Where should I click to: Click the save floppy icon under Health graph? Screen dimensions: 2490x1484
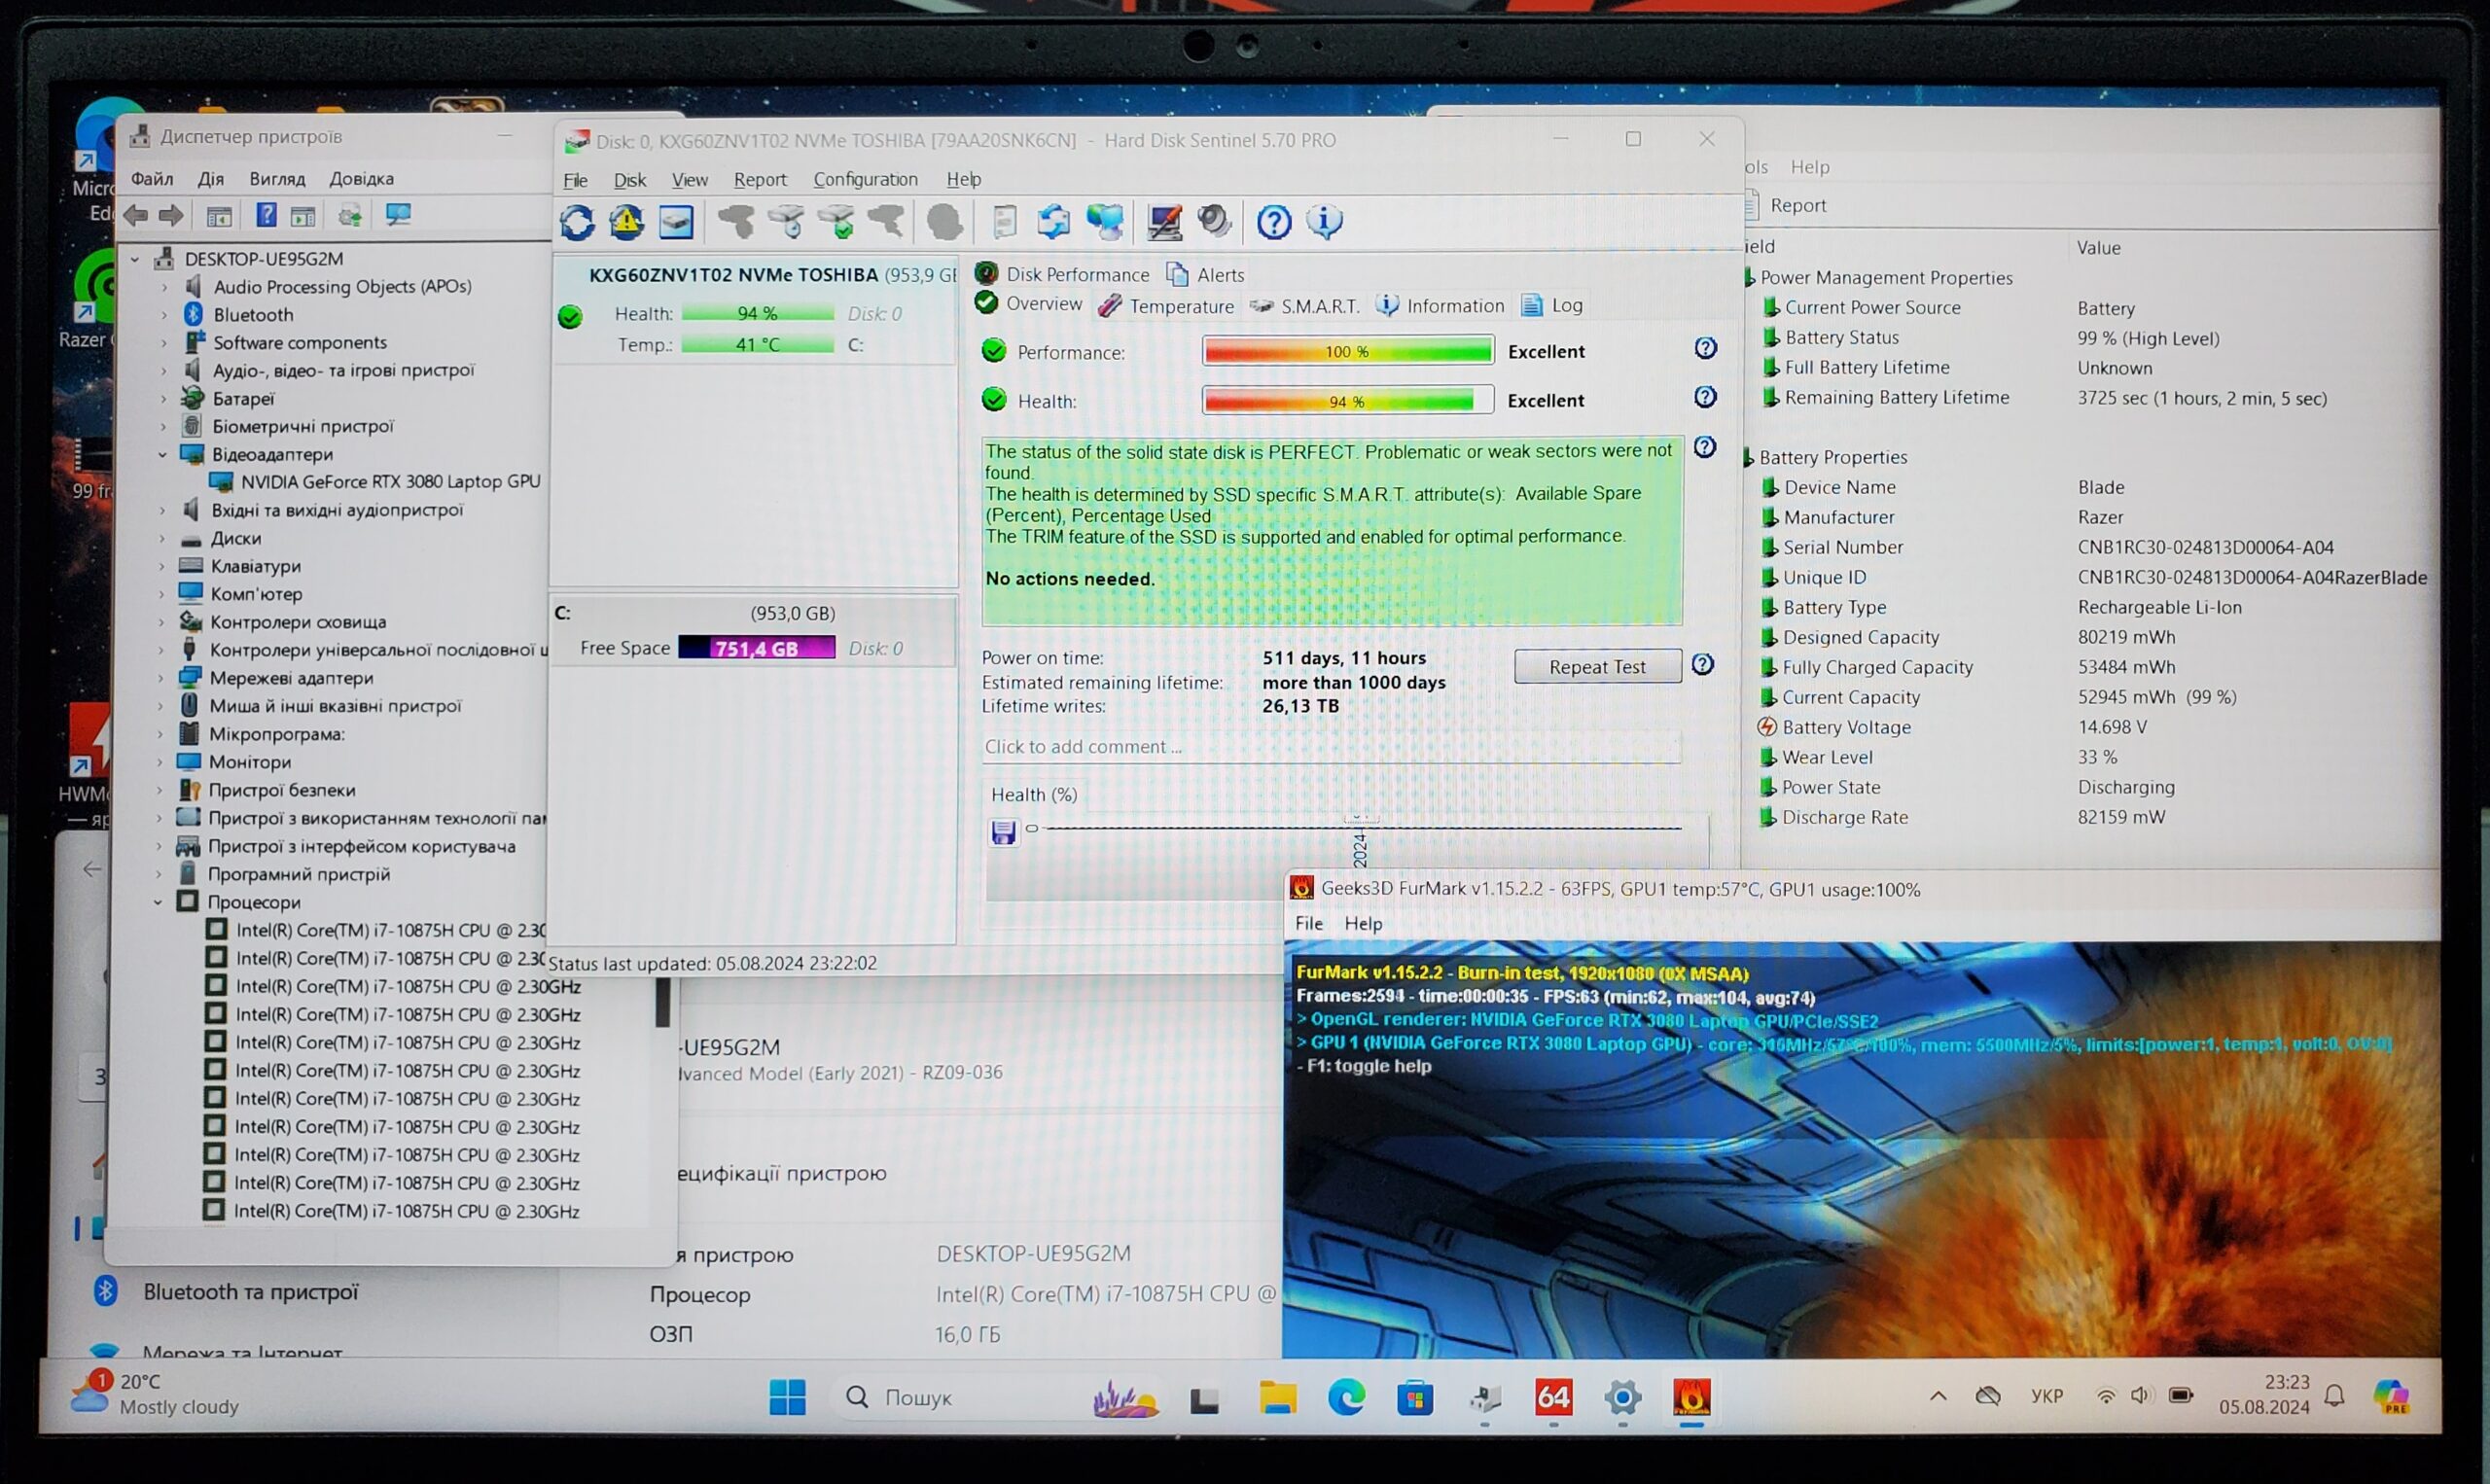1002,832
